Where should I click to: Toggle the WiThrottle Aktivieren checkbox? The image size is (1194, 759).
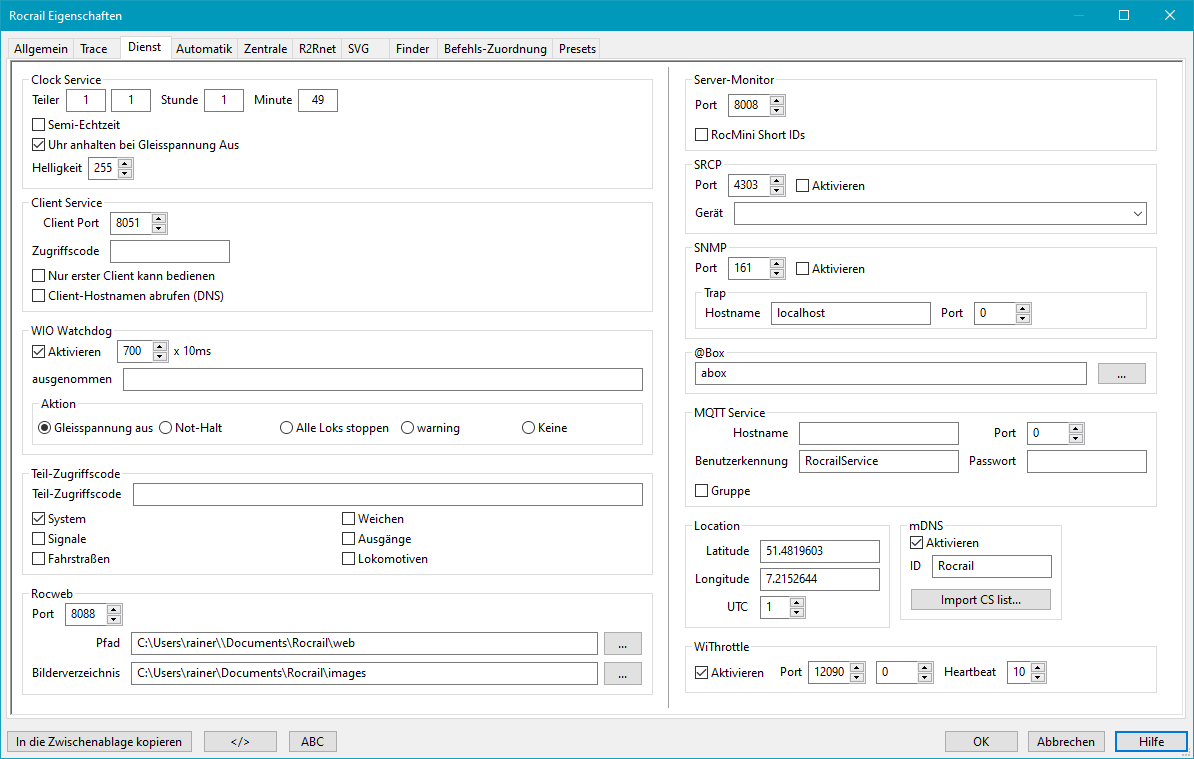click(x=701, y=673)
